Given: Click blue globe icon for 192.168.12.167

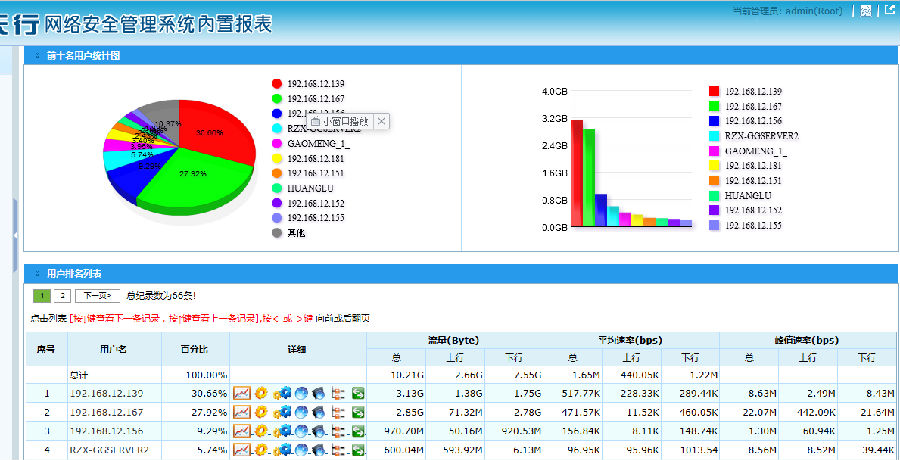Looking at the screenshot, I should (301, 412).
